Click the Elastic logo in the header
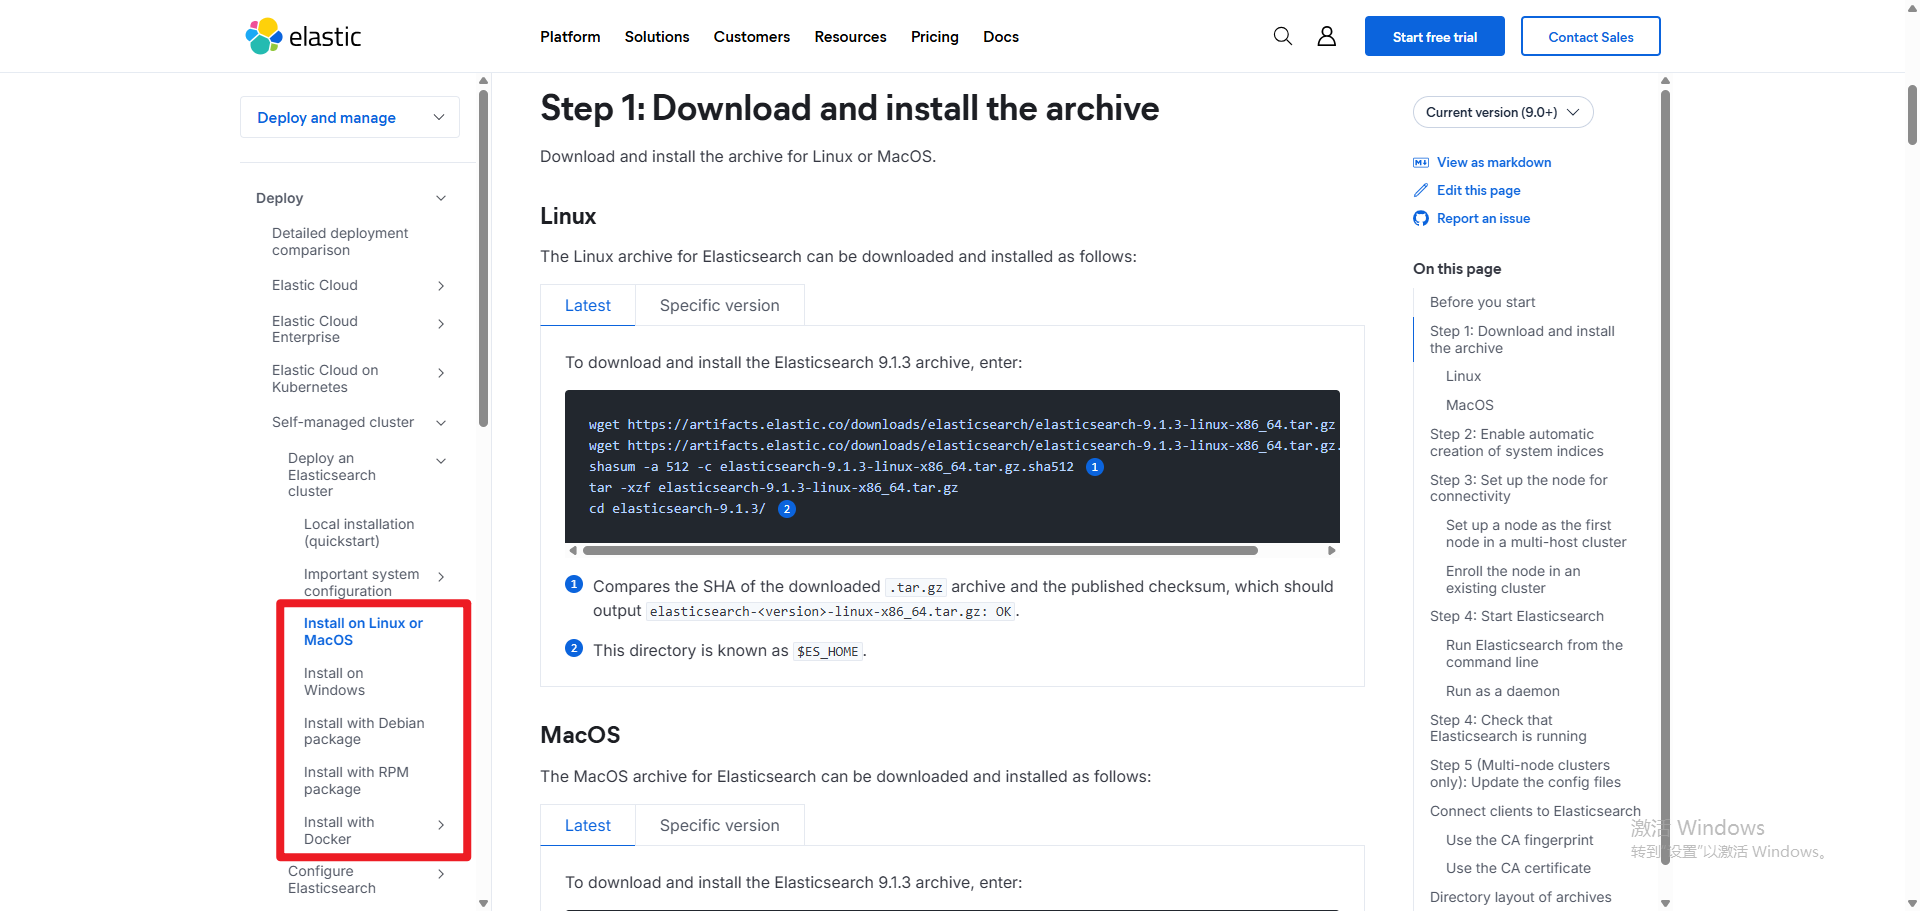The image size is (1920, 911). 303,36
